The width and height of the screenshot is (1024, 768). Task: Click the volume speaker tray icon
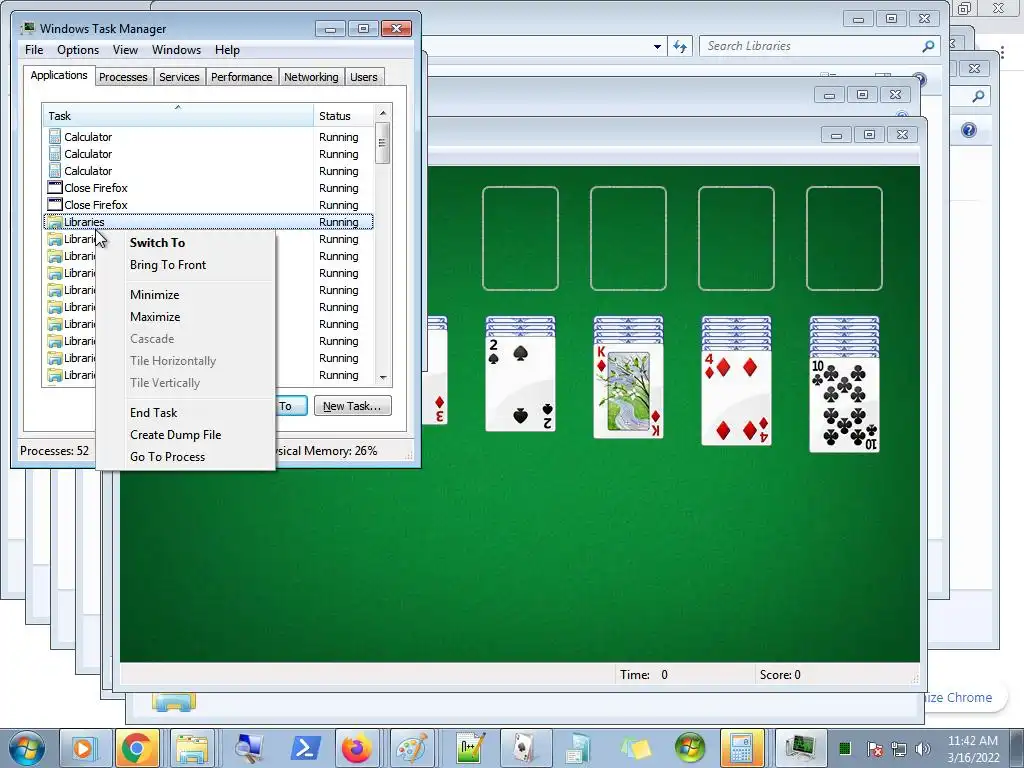[923, 748]
